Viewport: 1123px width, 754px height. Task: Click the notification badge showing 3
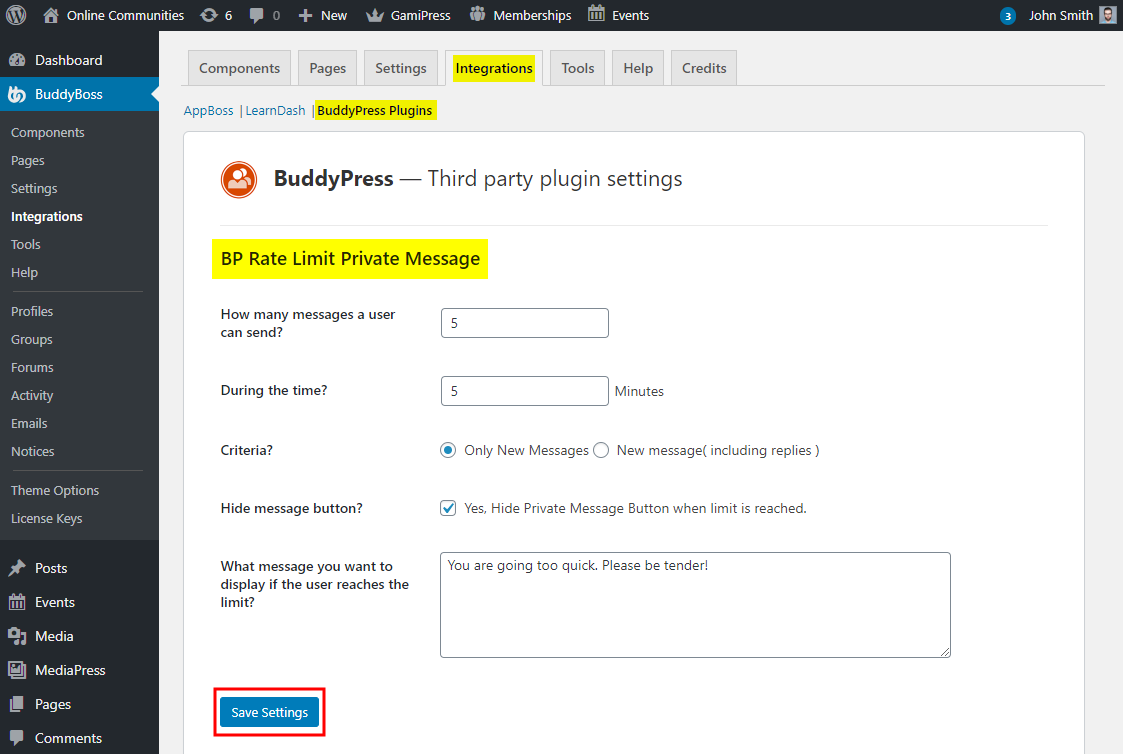point(1007,15)
